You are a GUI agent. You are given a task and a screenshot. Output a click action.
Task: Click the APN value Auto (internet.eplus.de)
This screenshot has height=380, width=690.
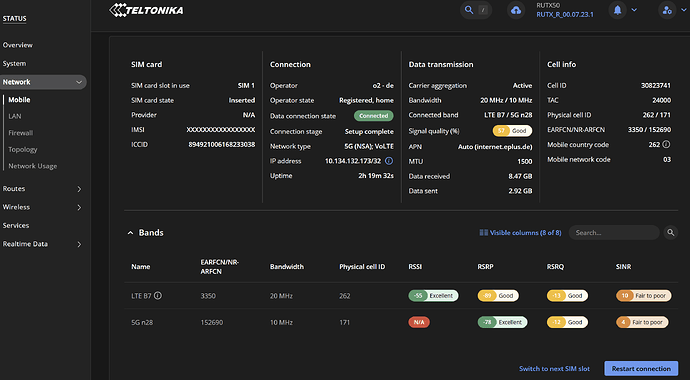pos(495,146)
